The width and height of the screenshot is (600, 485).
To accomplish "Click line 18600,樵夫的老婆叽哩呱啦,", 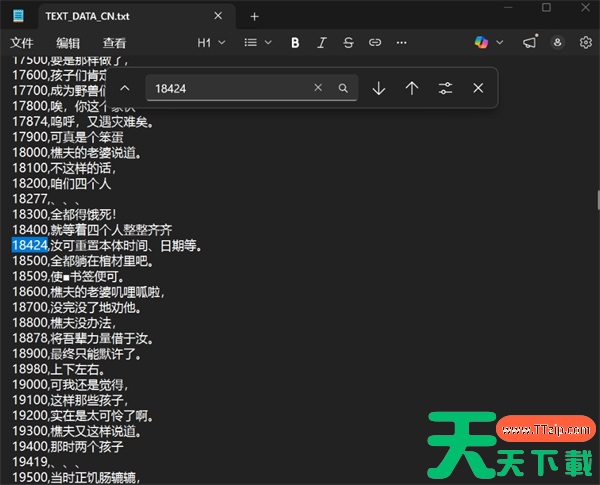I will (88, 292).
